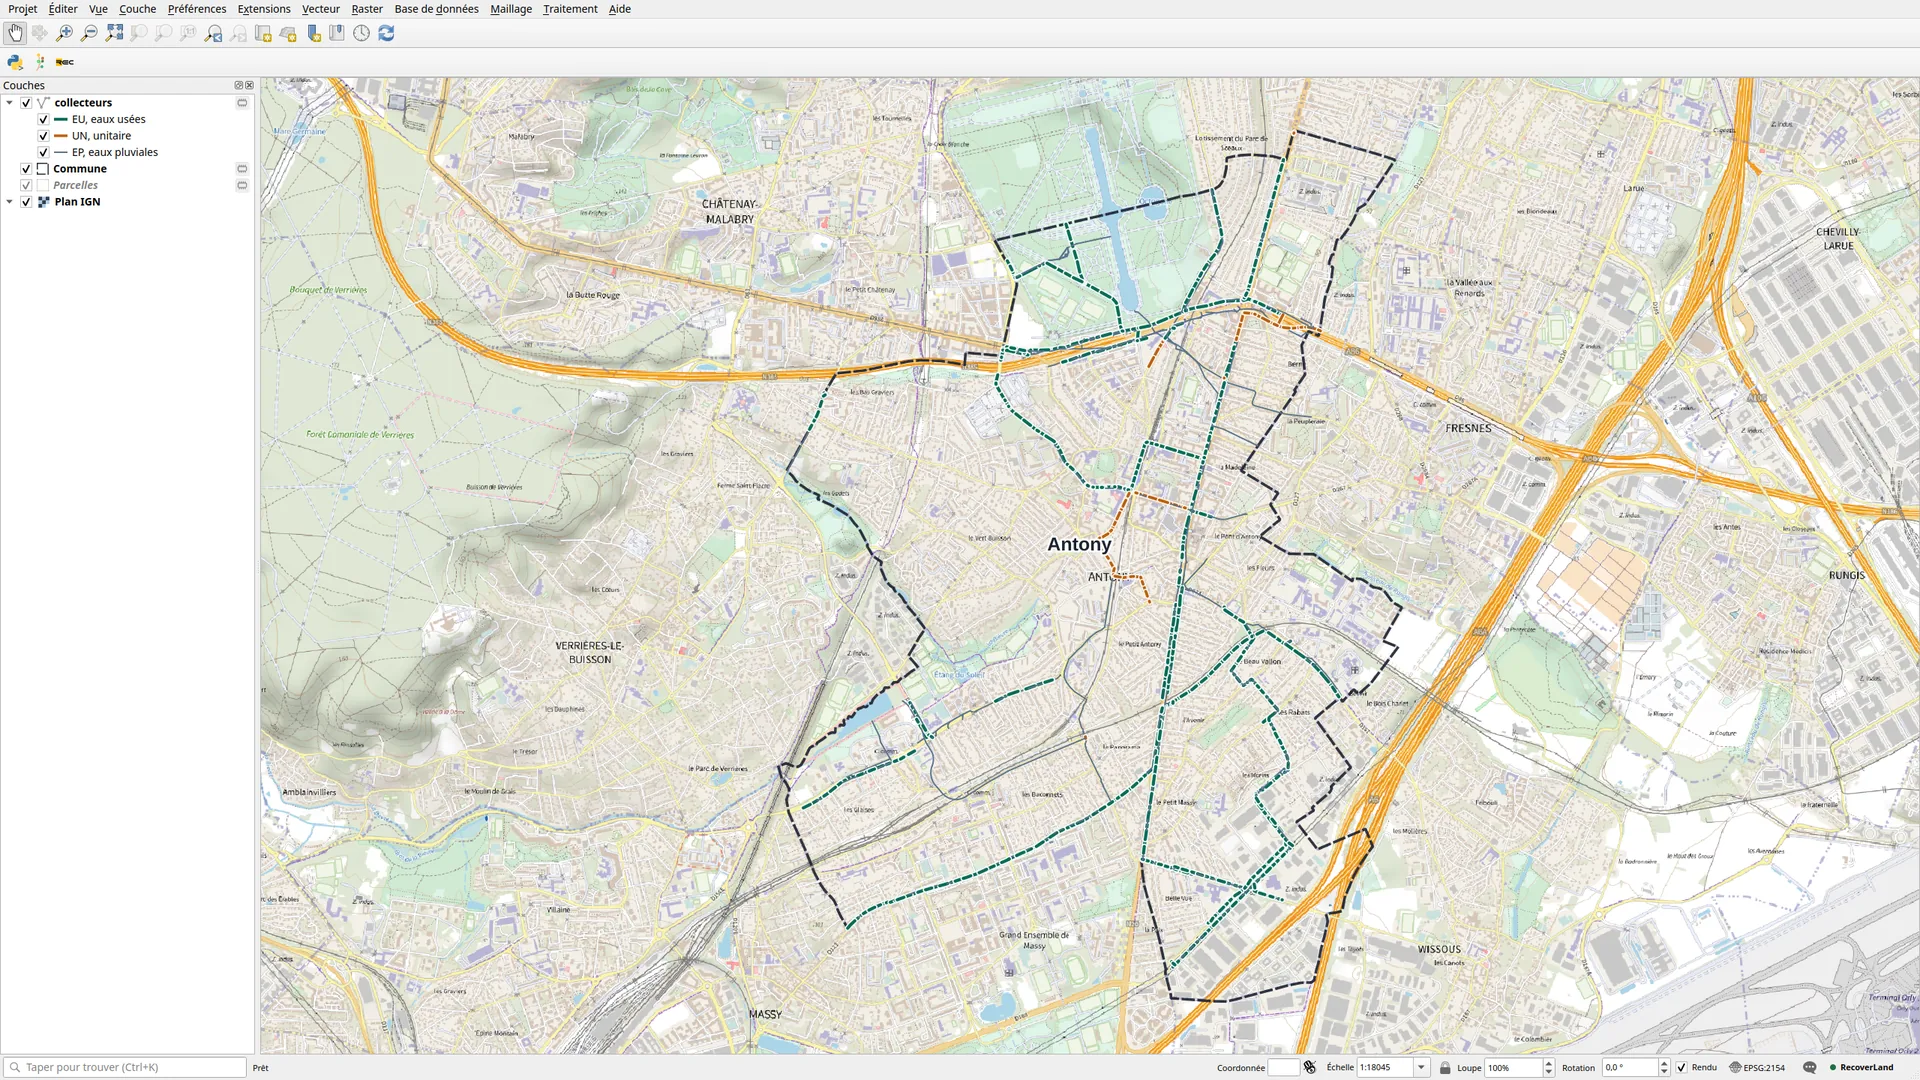Image resolution: width=1920 pixels, height=1080 pixels.
Task: Open the Python console
Action: point(15,62)
